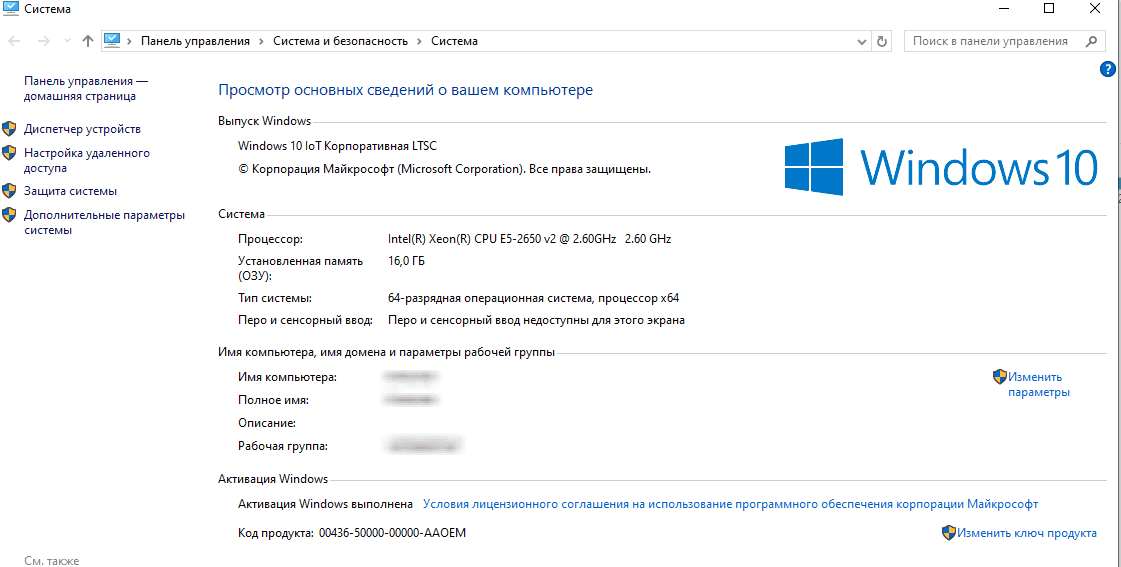Open 'Система и безопасность' breadcrumb

coord(340,41)
